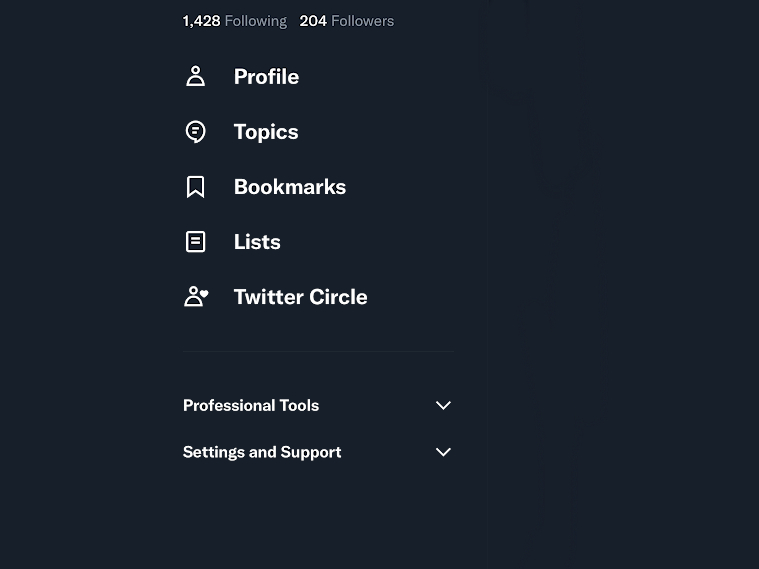The width and height of the screenshot is (759, 569).
Task: Click the 204 followers count
Action: 313,21
